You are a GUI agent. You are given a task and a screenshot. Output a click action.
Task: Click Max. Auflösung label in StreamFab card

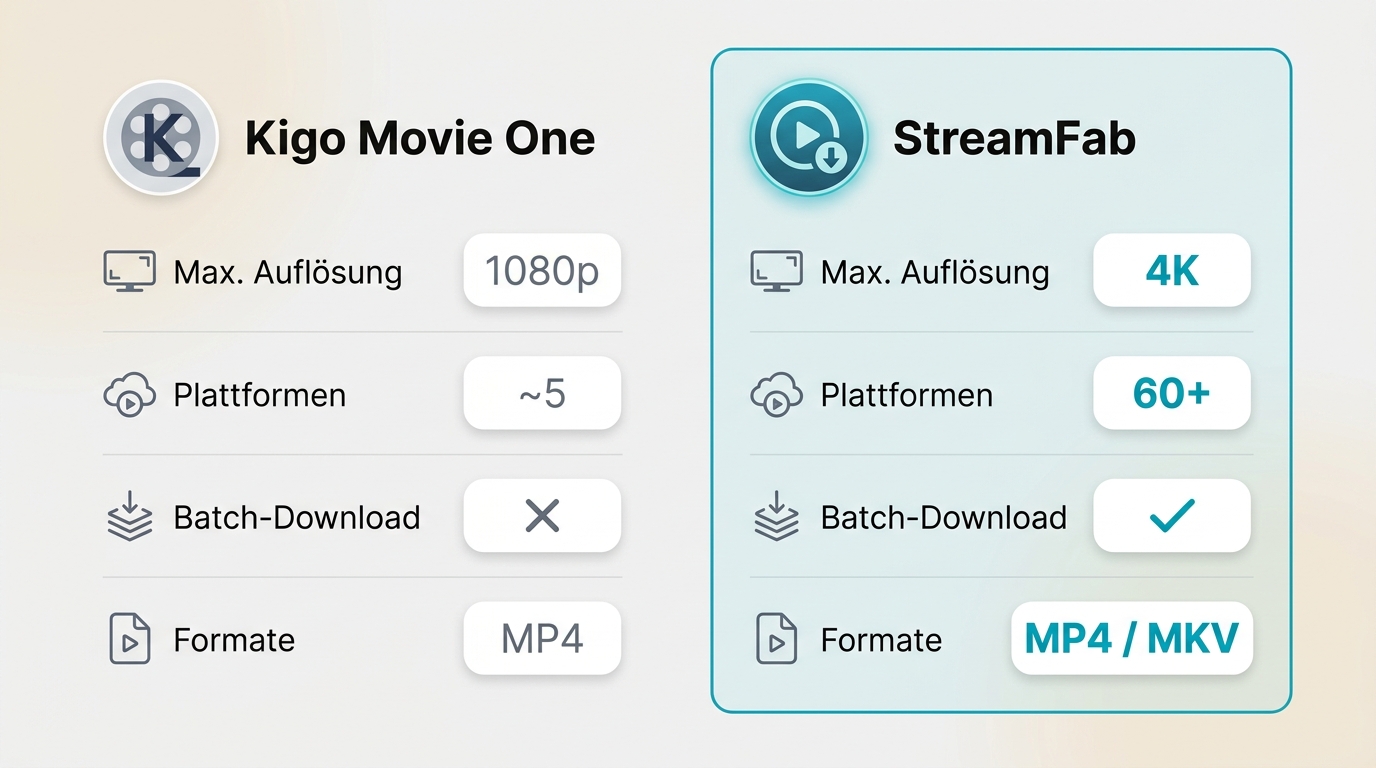935,272
